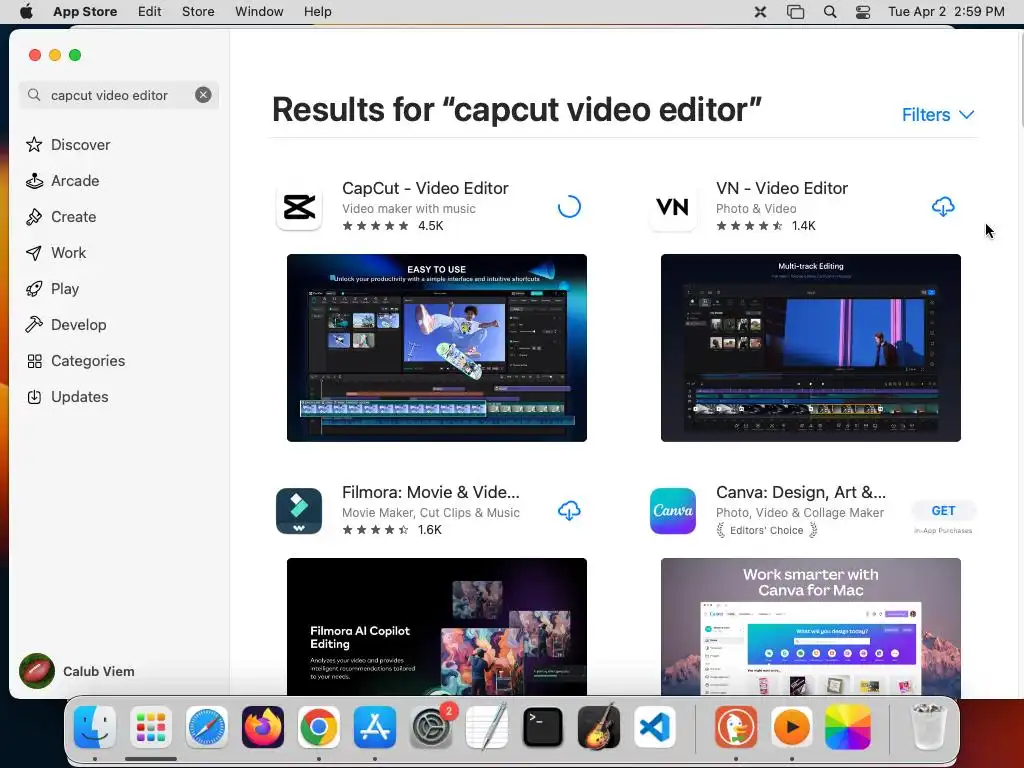Download Filmora via cloud icon
1024x768 pixels.
point(569,511)
